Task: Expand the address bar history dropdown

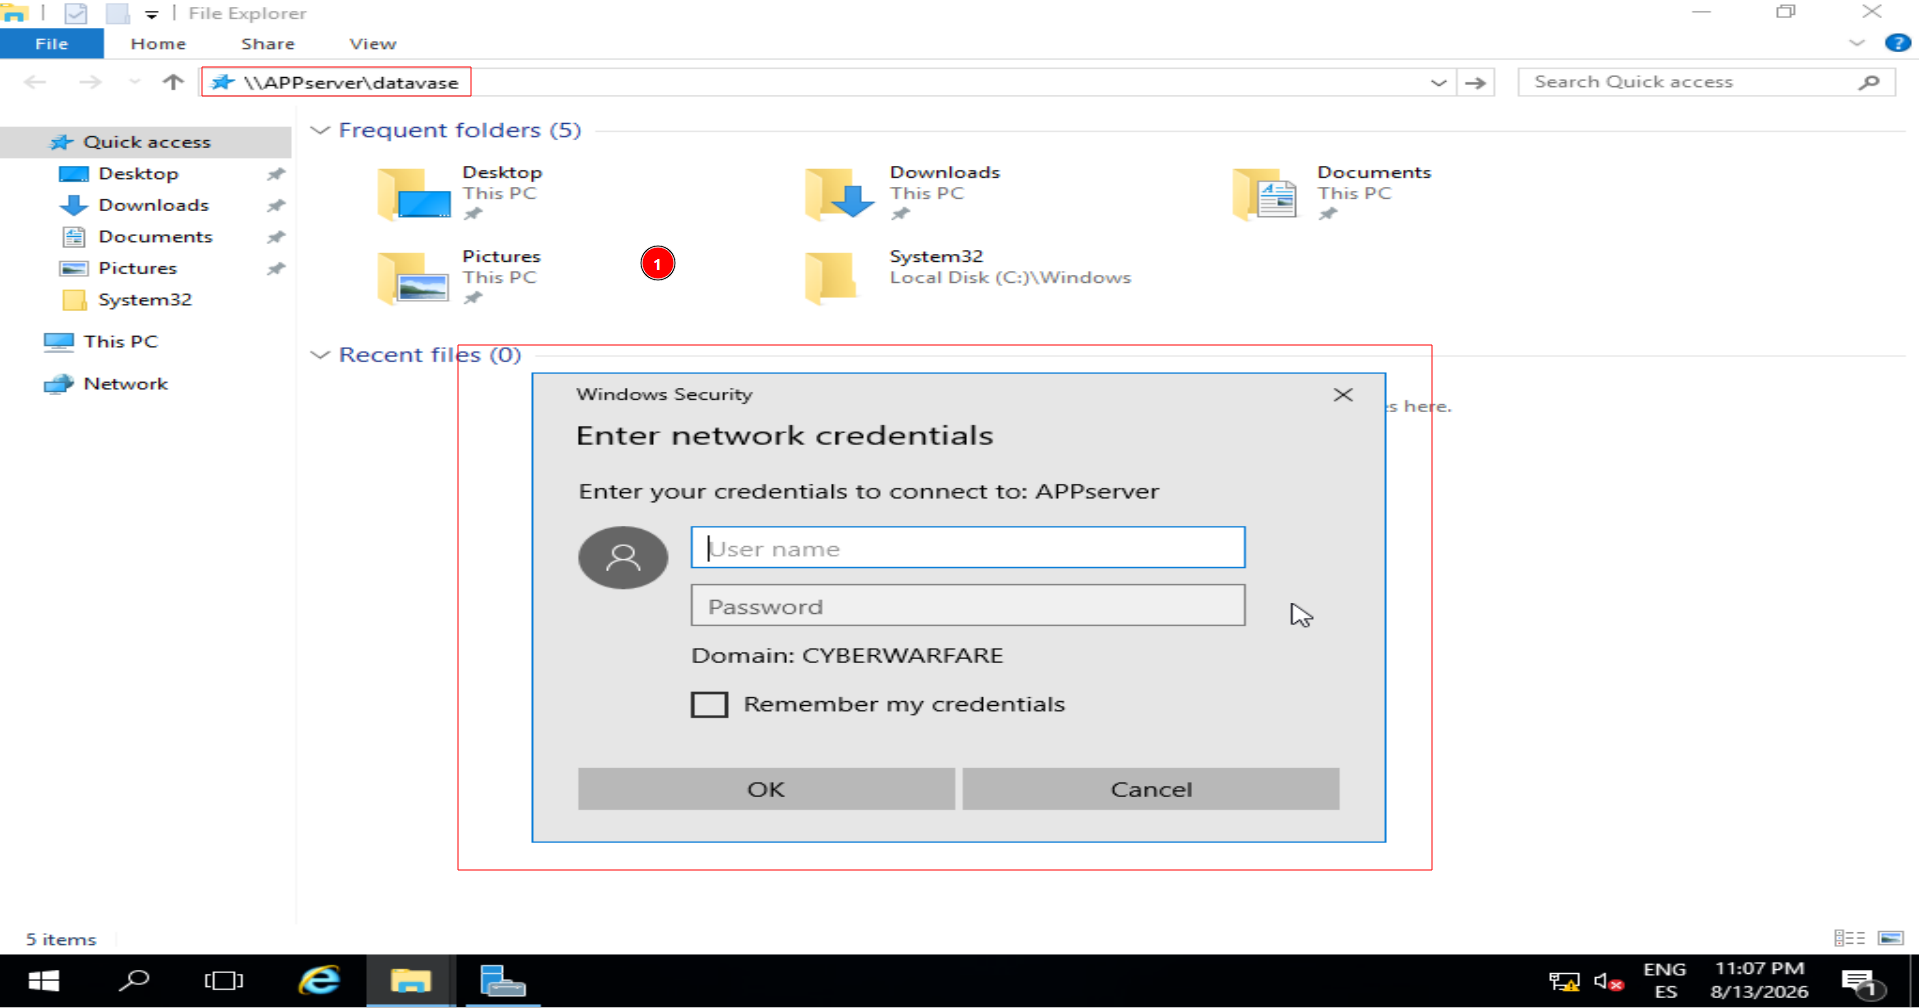Action: pyautogui.click(x=1438, y=82)
